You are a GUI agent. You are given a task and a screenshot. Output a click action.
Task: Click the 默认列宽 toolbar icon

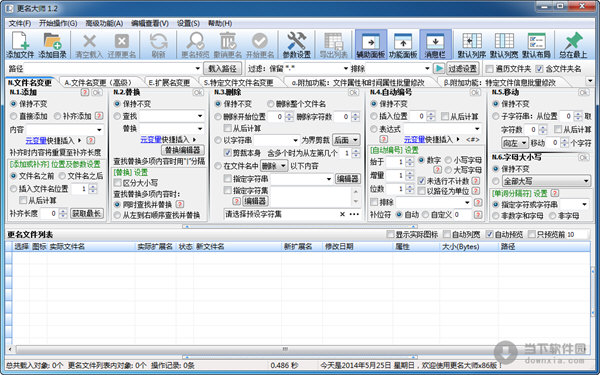[x=504, y=45]
